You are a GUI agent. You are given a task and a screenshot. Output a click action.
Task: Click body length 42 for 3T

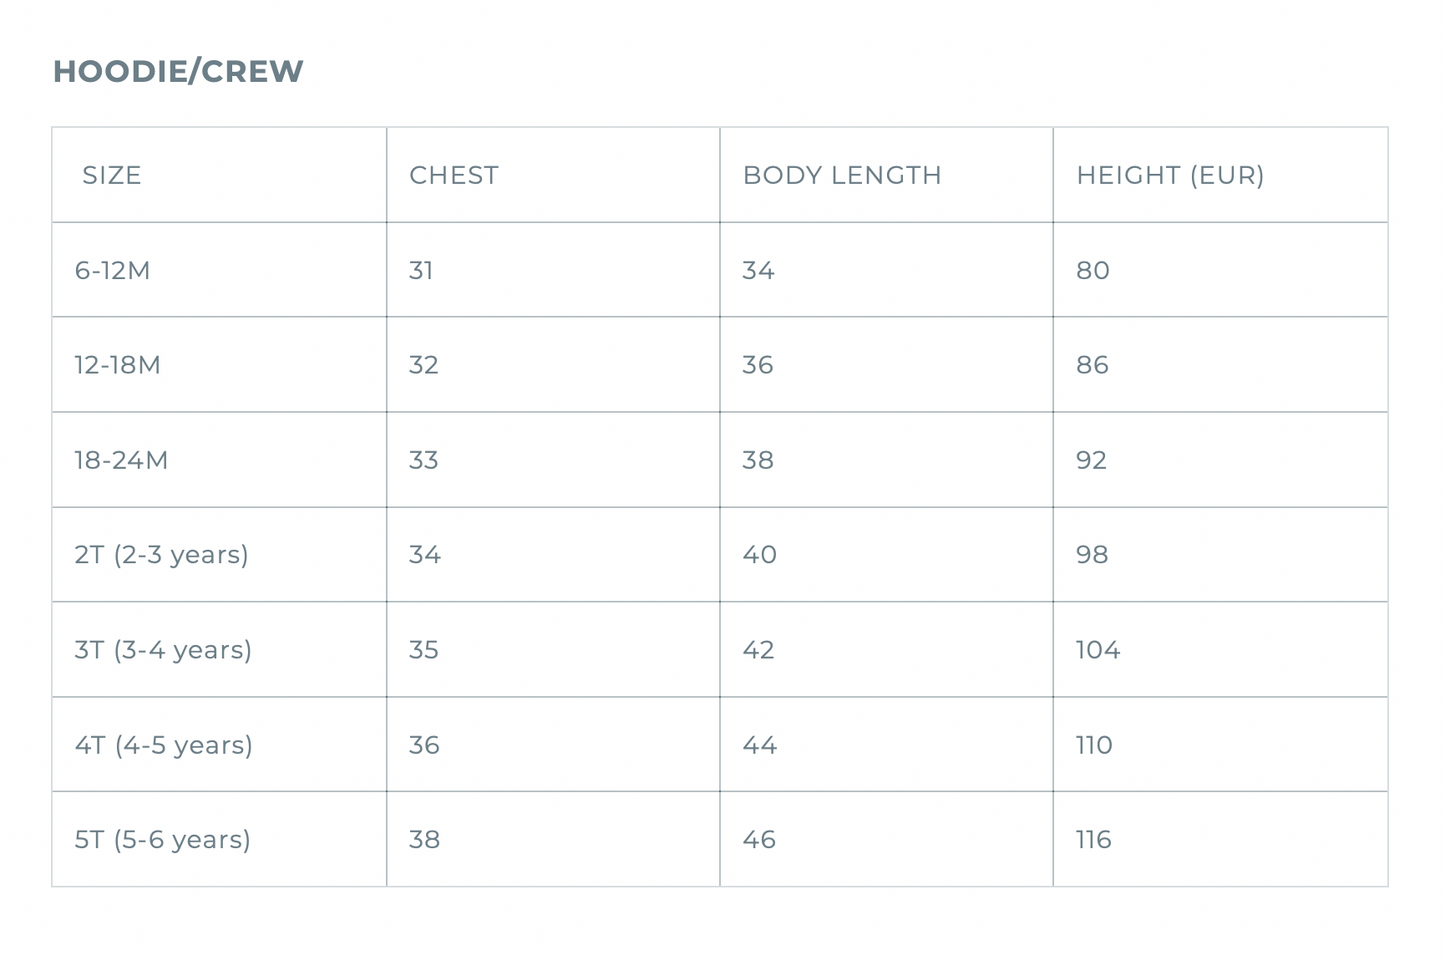[x=758, y=650]
